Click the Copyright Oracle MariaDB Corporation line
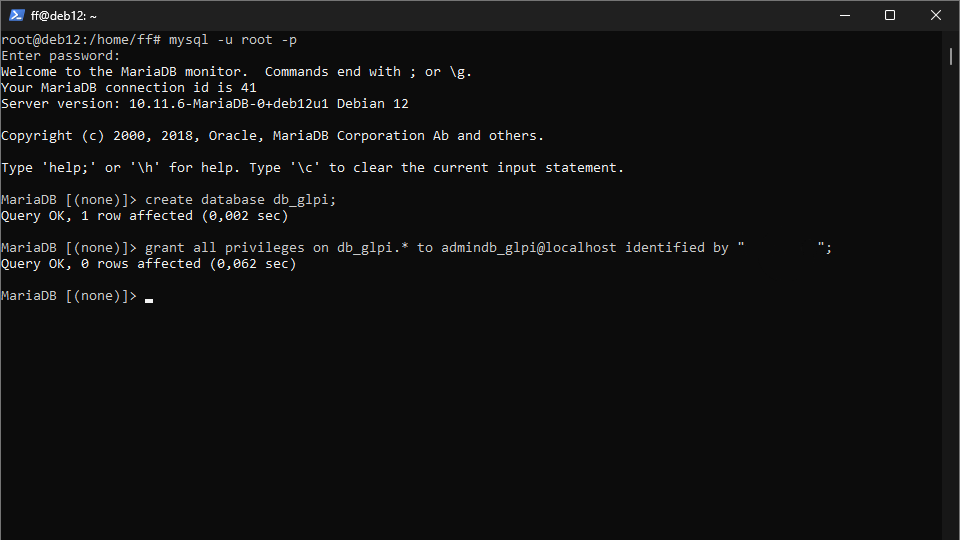This screenshot has height=540, width=960. [x=272, y=136]
